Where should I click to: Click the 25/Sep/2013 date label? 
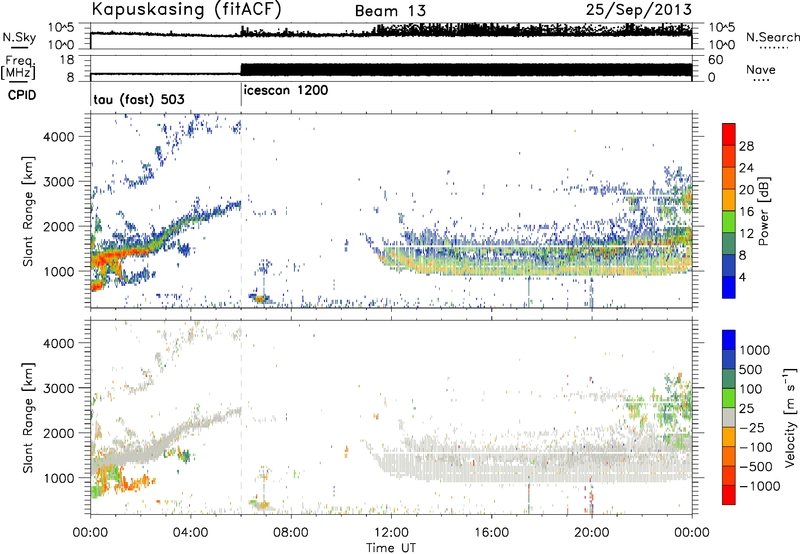tap(639, 9)
